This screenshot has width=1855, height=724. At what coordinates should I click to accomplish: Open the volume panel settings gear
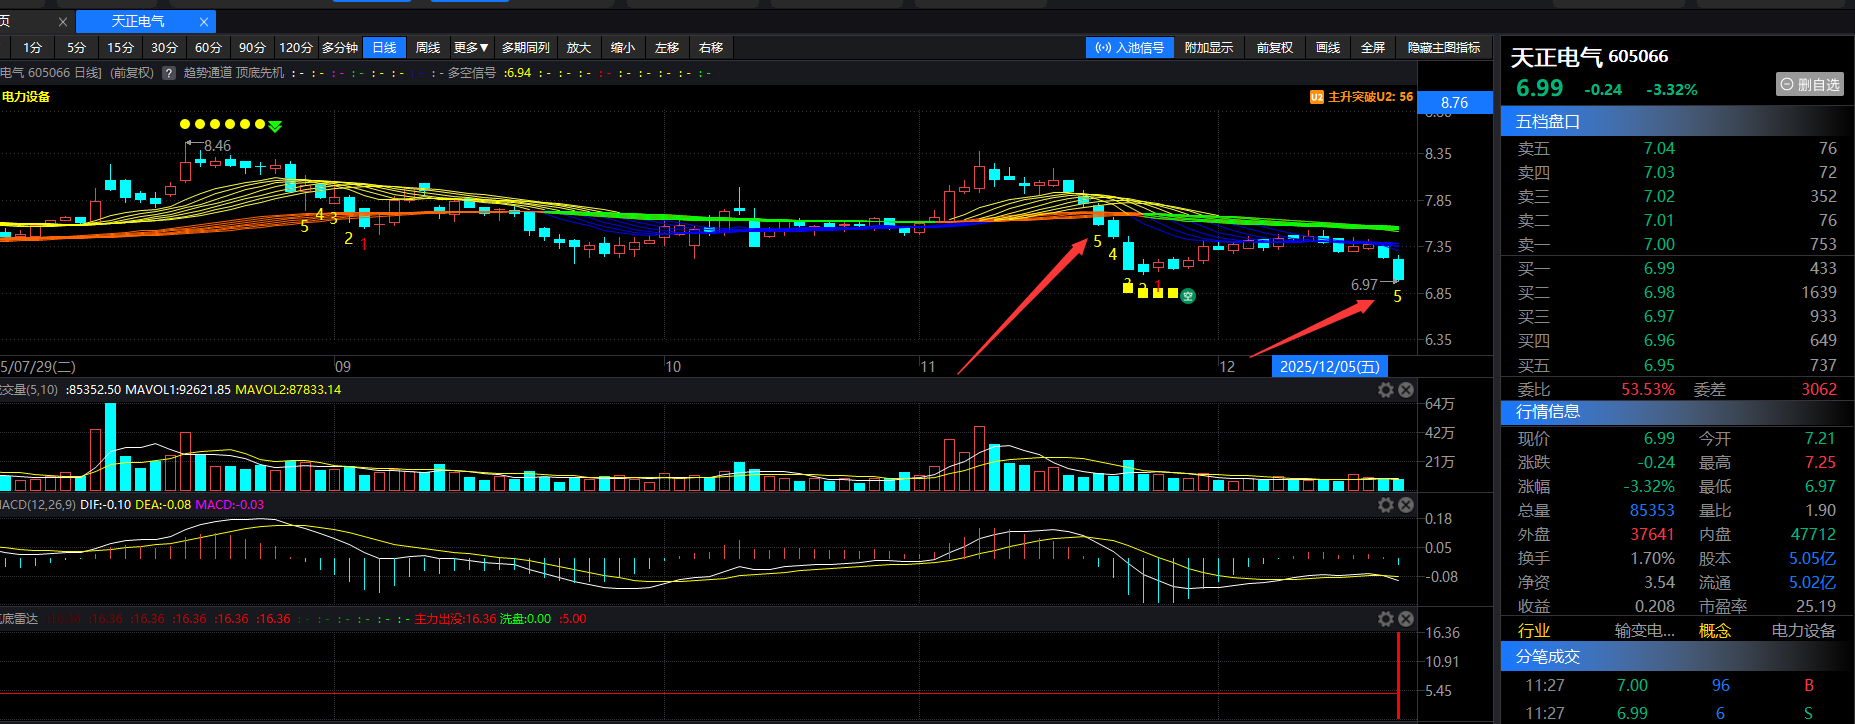(1385, 390)
